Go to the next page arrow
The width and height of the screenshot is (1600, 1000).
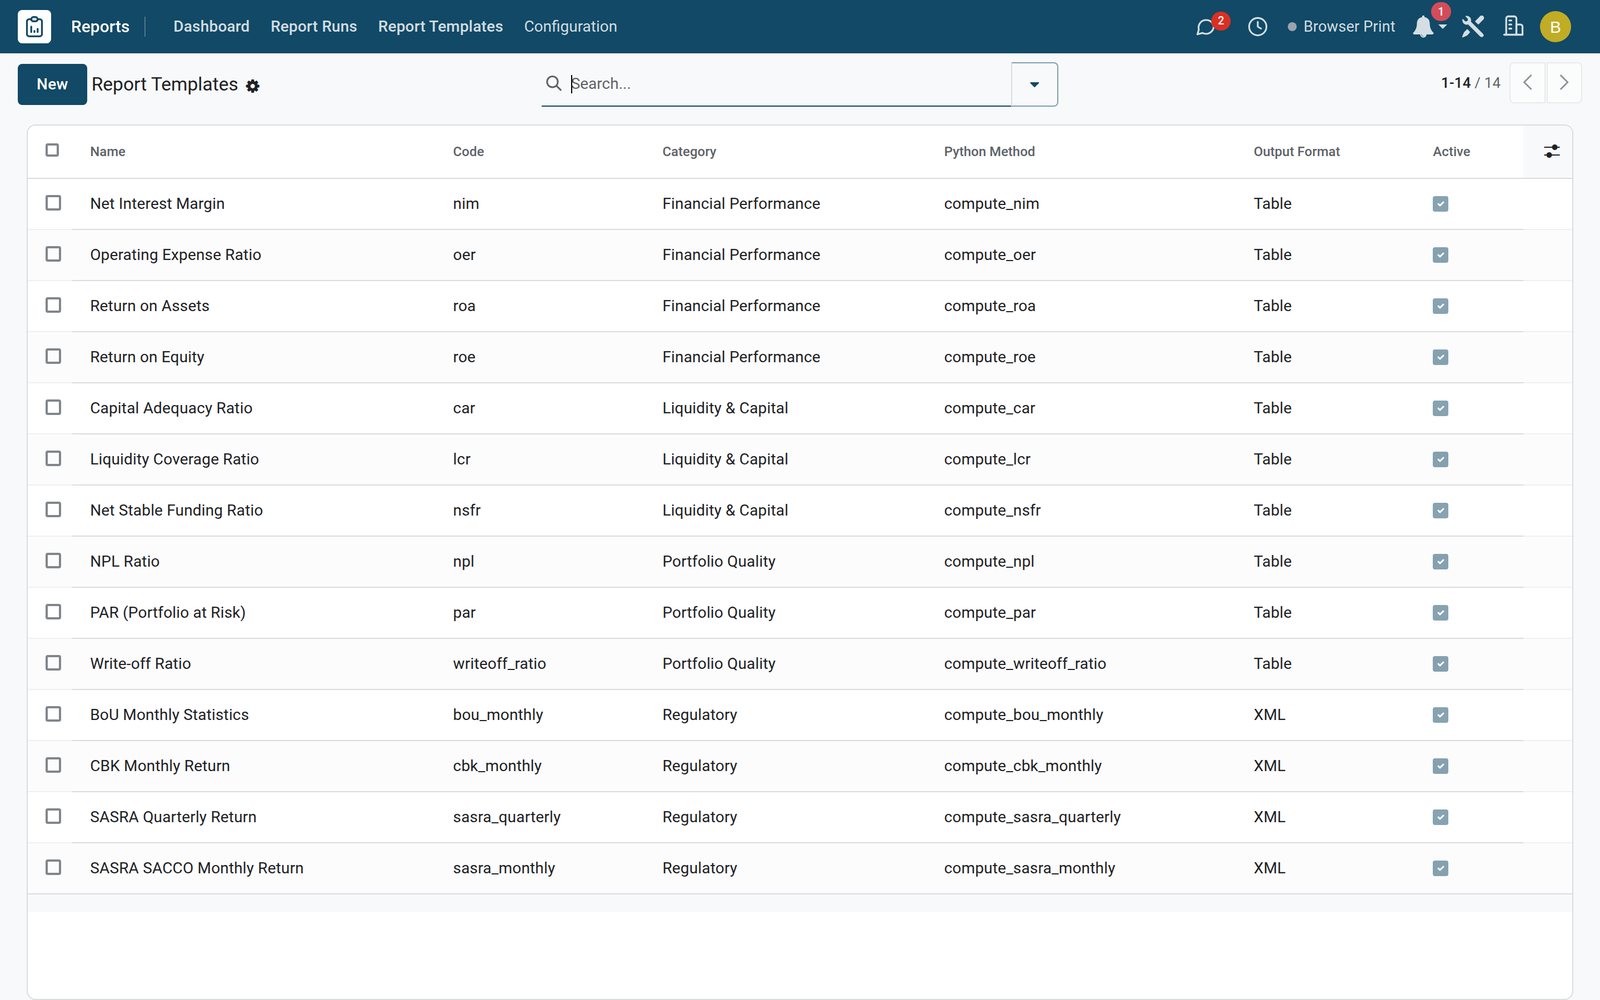click(x=1564, y=83)
